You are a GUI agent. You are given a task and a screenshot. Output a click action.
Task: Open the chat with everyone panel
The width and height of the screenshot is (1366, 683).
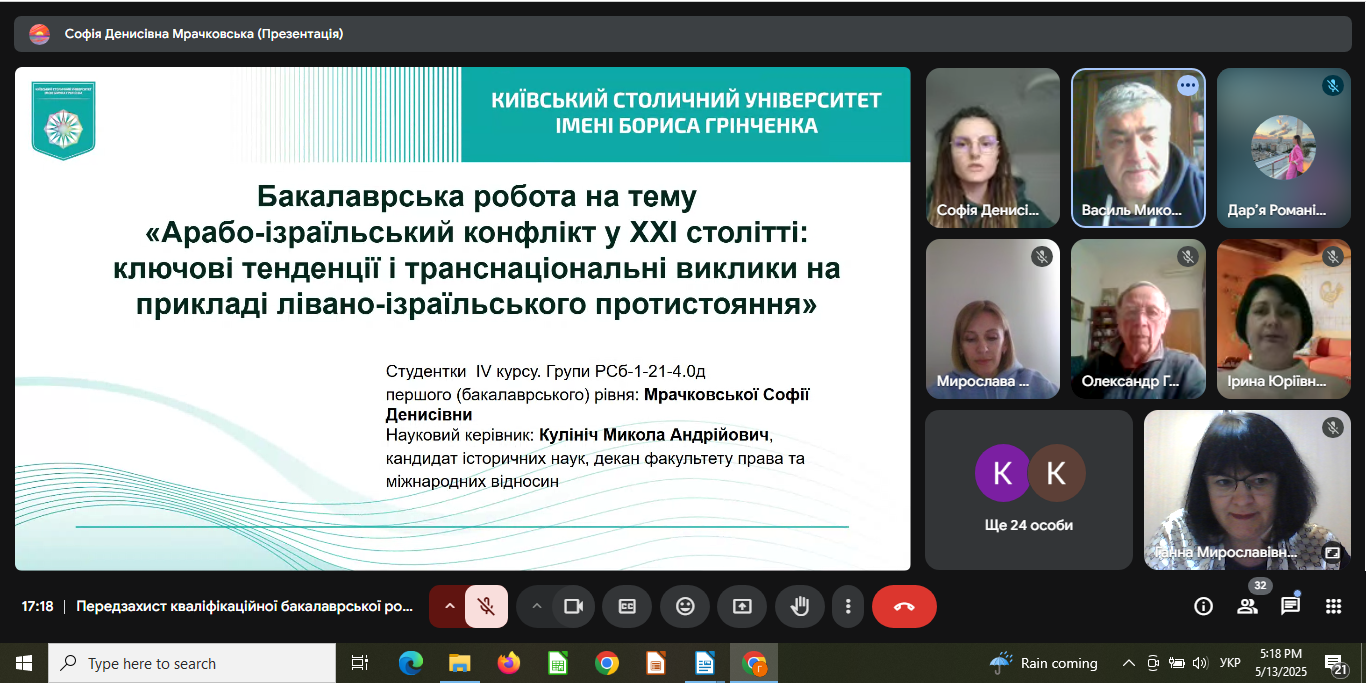pyautogui.click(x=1290, y=606)
